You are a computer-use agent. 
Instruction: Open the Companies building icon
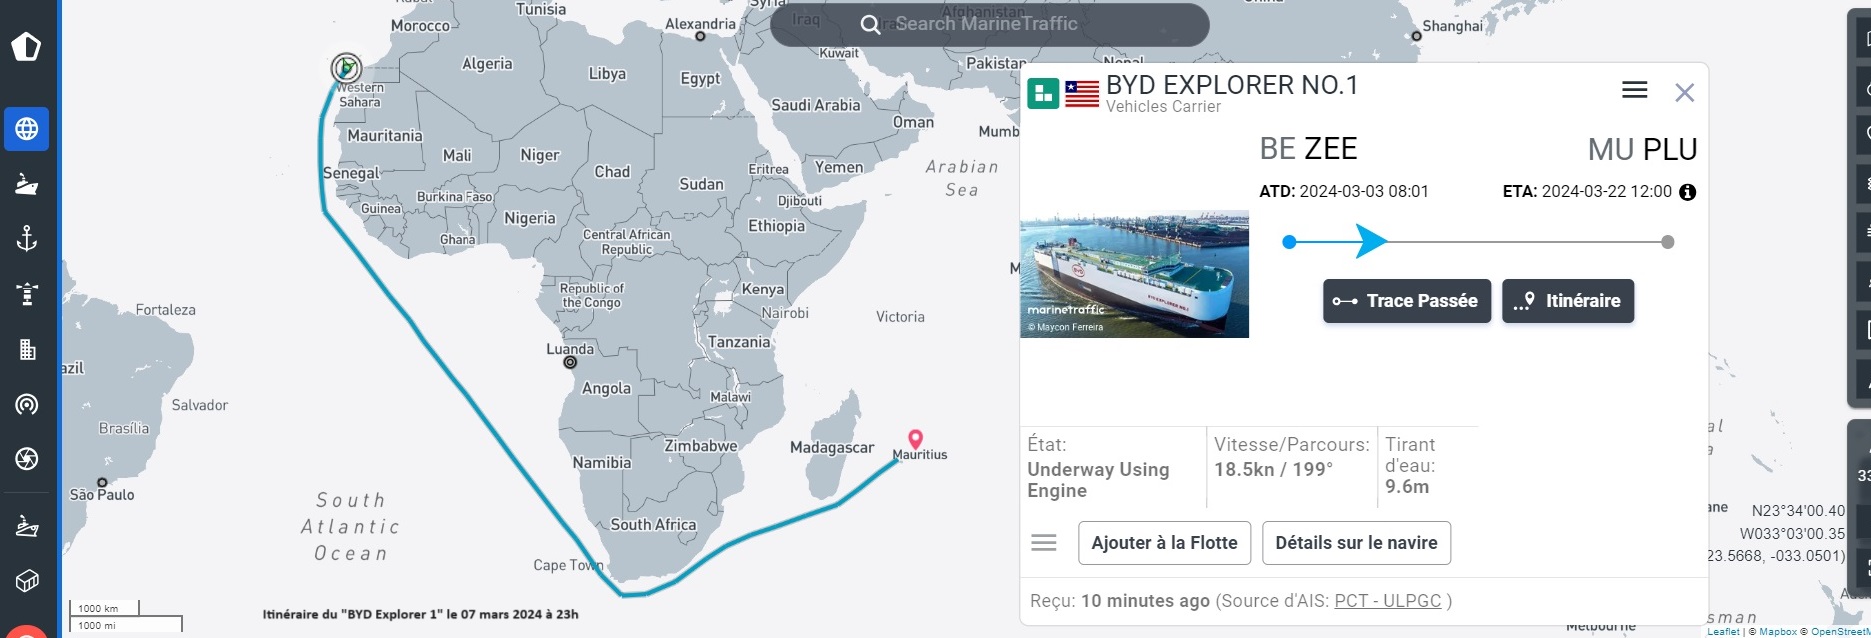point(27,349)
